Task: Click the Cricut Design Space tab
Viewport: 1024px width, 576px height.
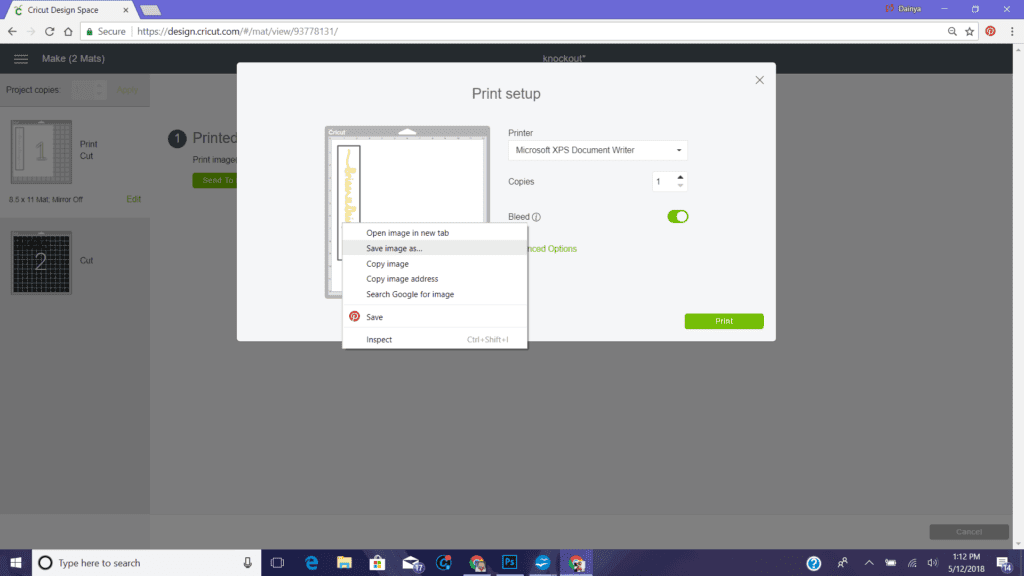Action: (x=63, y=10)
